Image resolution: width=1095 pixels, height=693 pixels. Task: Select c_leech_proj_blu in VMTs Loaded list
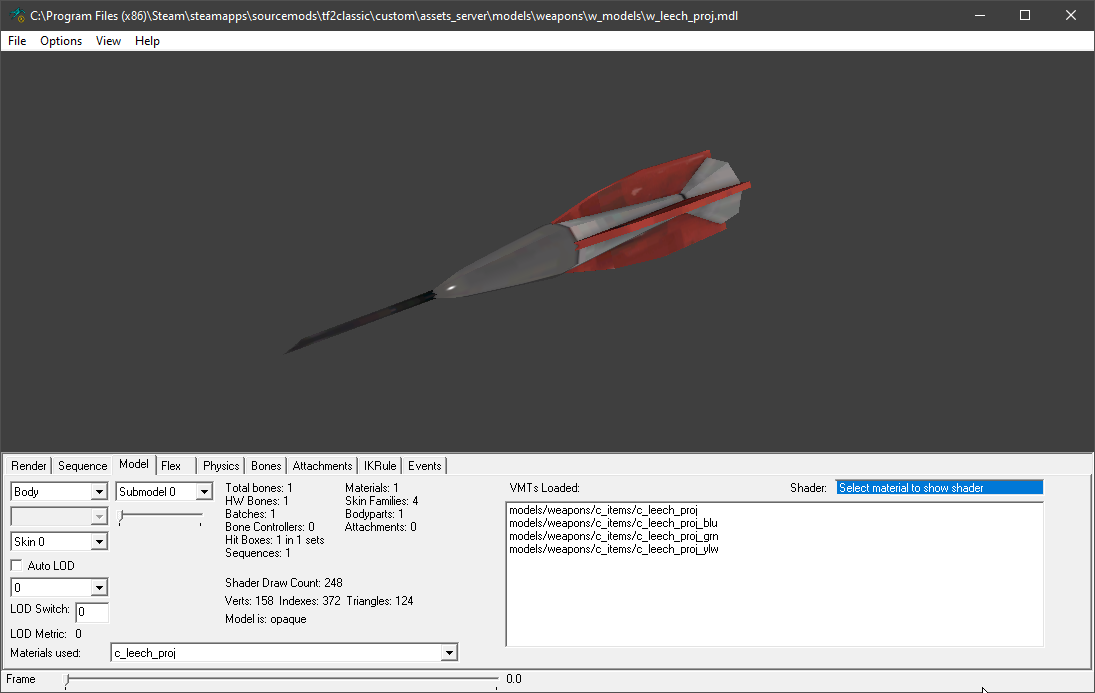(613, 523)
